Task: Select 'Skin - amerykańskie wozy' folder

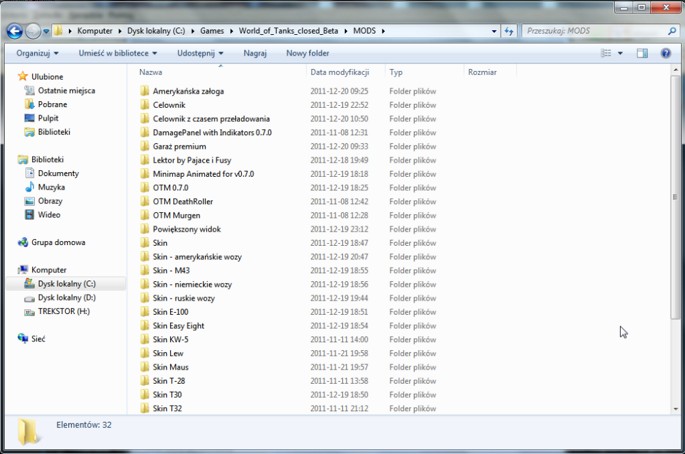Action: 197,256
